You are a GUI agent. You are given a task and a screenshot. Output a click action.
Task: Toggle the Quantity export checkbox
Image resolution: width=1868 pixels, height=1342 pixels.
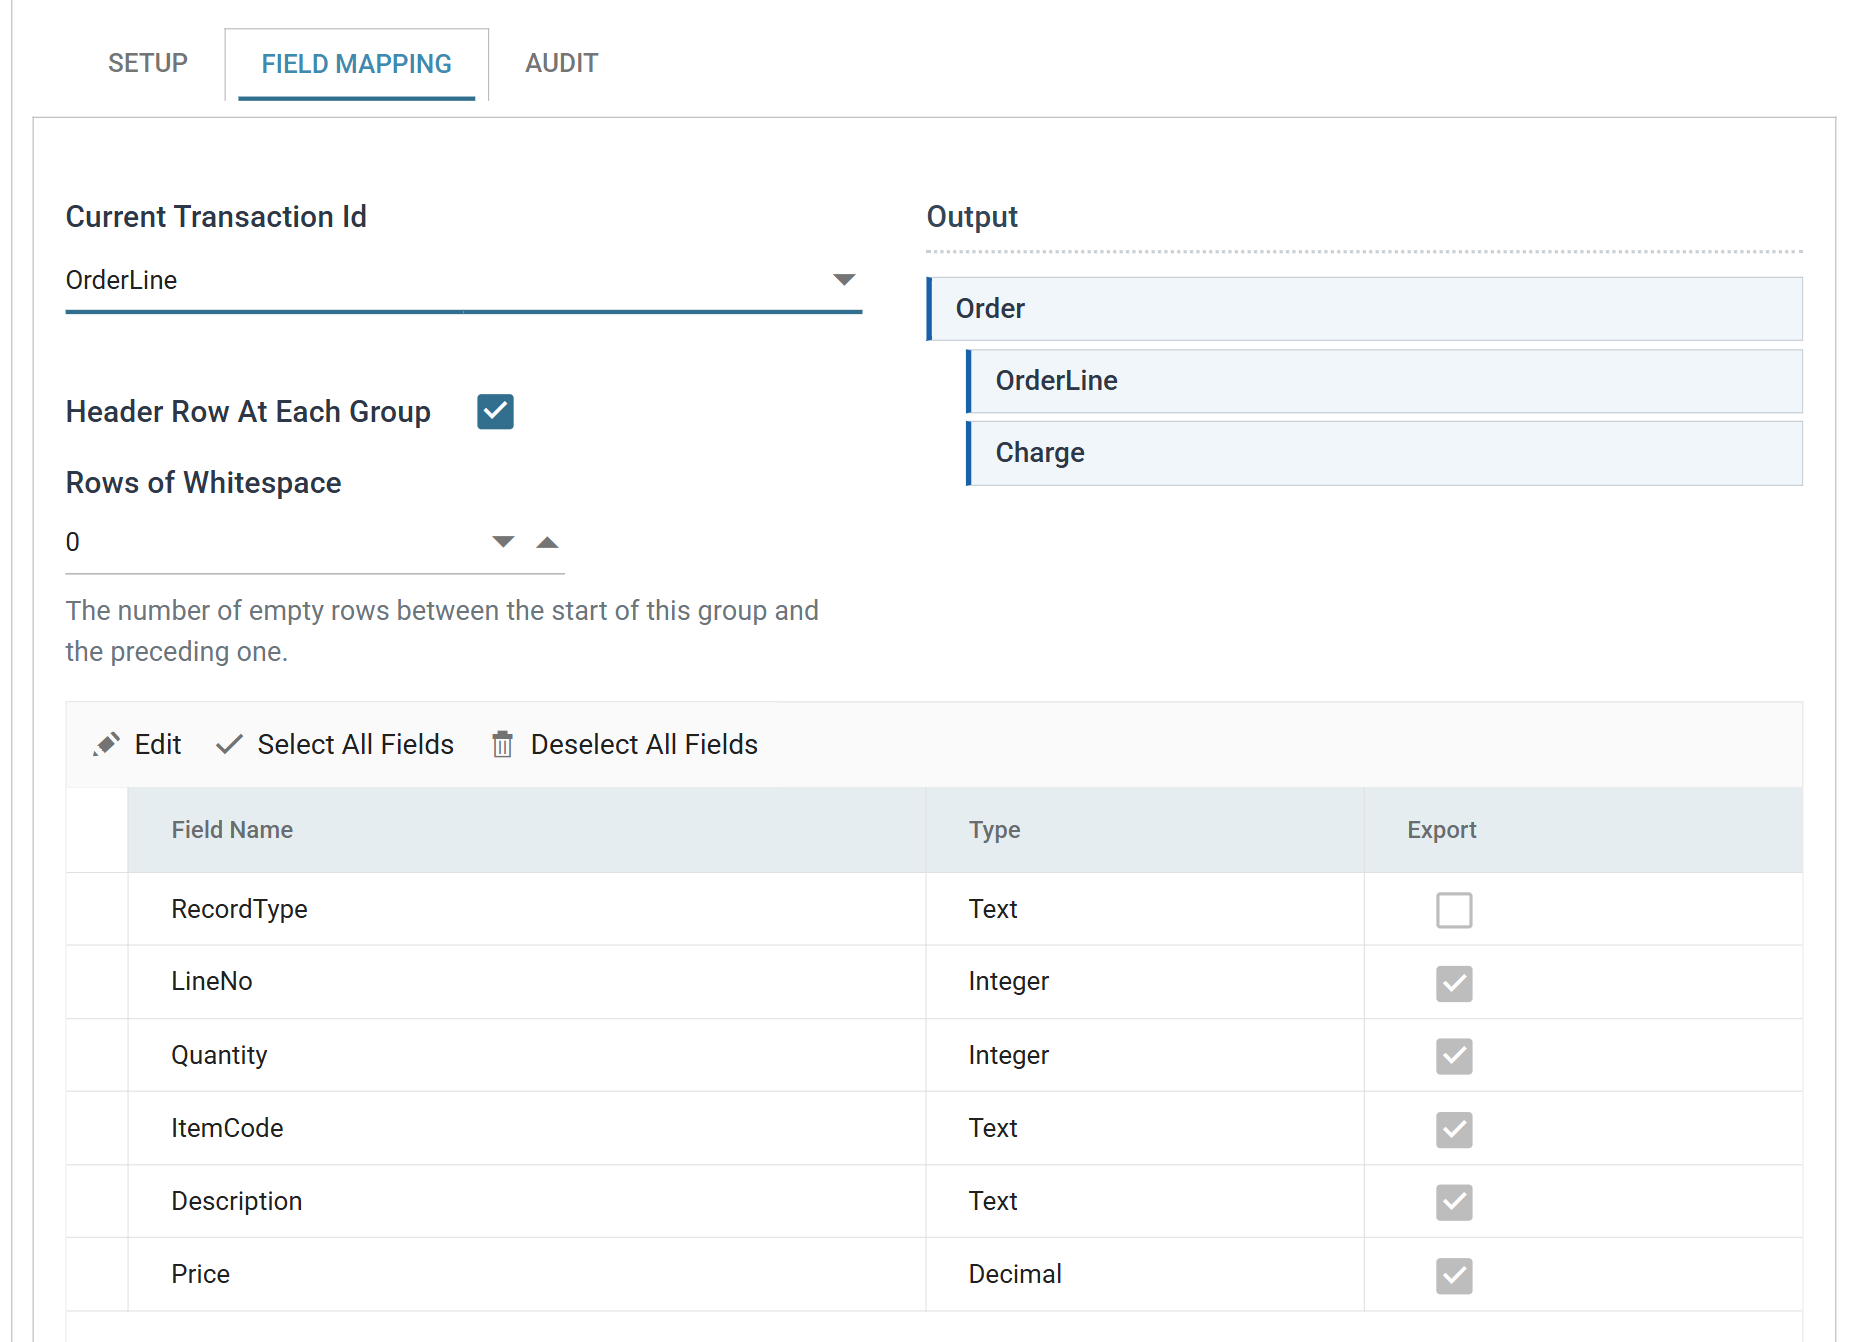pyautogui.click(x=1454, y=1056)
